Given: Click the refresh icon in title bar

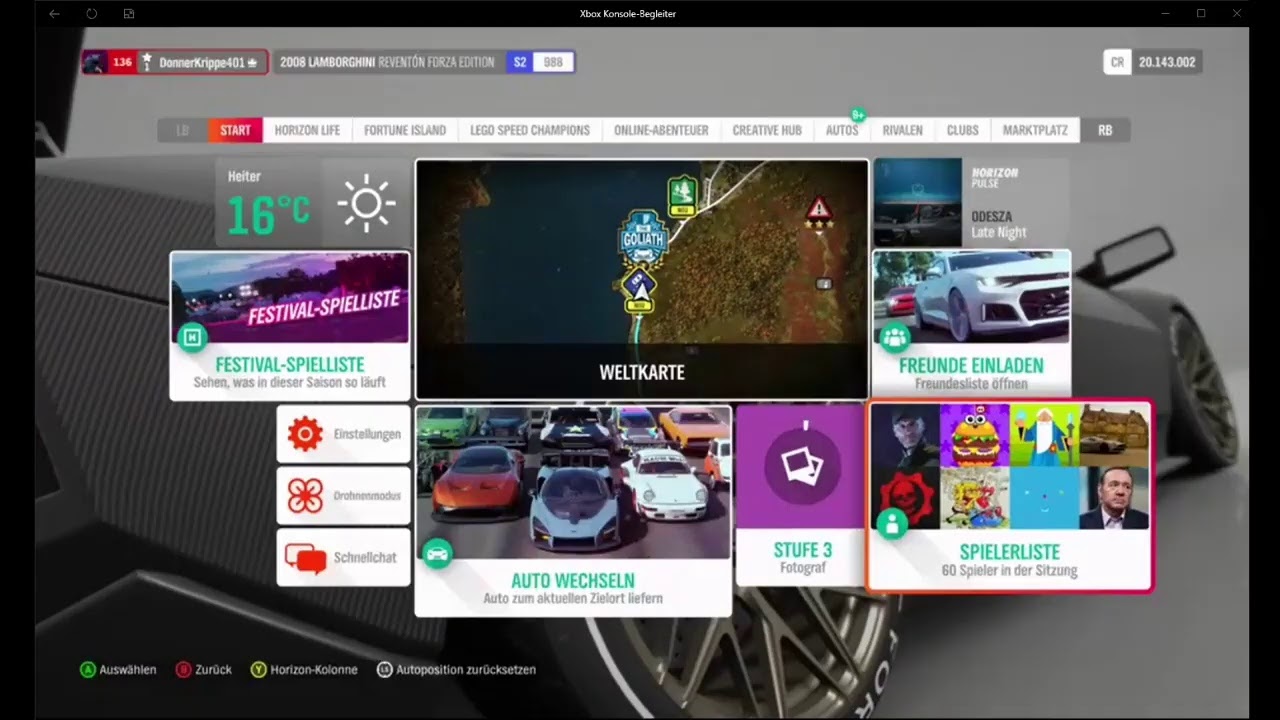Looking at the screenshot, I should click(x=92, y=14).
